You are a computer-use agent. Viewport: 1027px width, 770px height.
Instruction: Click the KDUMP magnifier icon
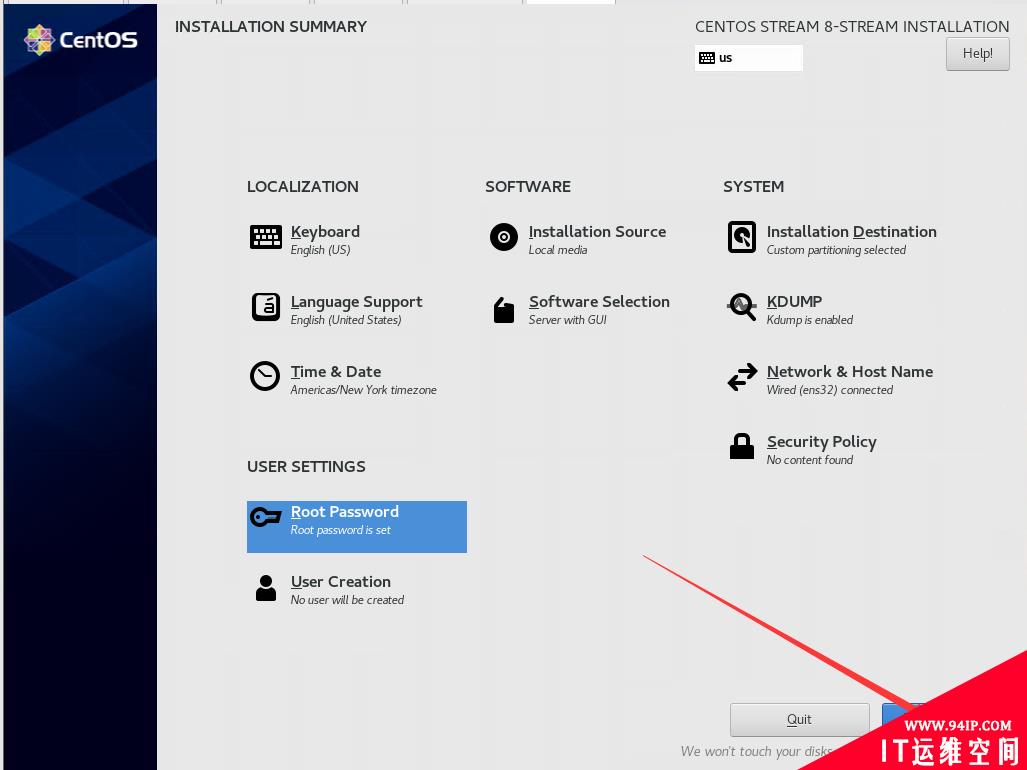point(741,306)
